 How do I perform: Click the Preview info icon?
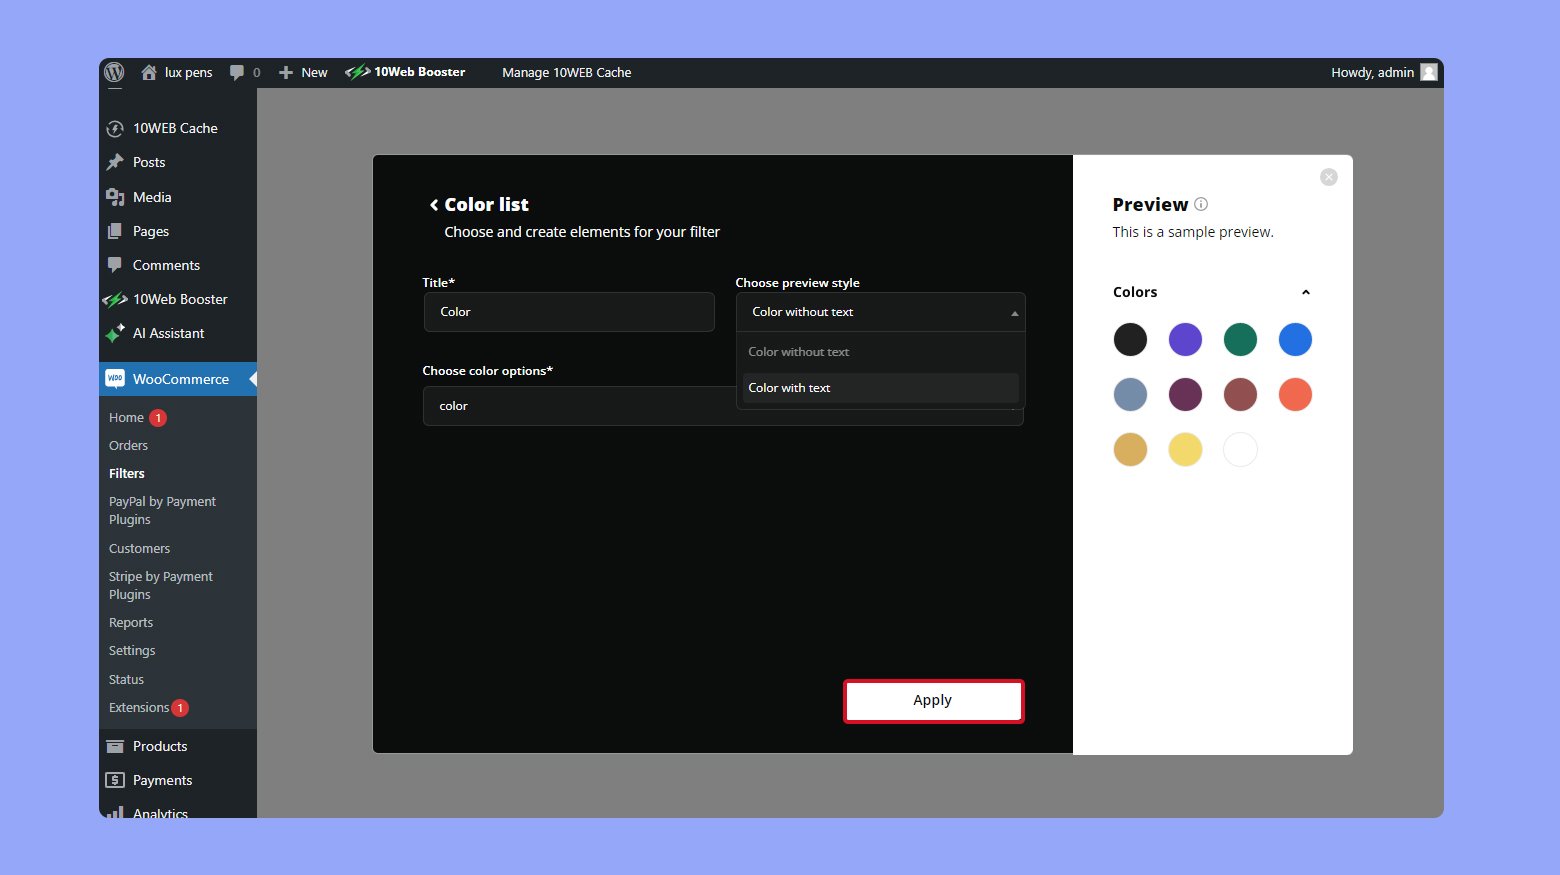1201,204
